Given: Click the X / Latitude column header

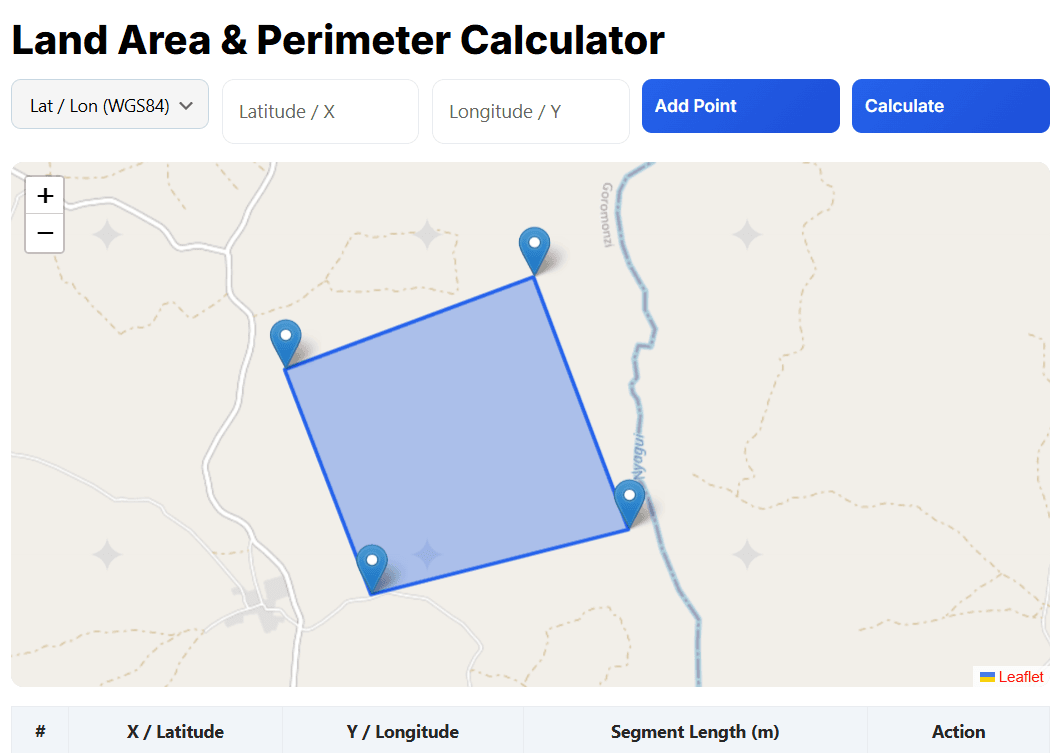Looking at the screenshot, I should point(174,731).
